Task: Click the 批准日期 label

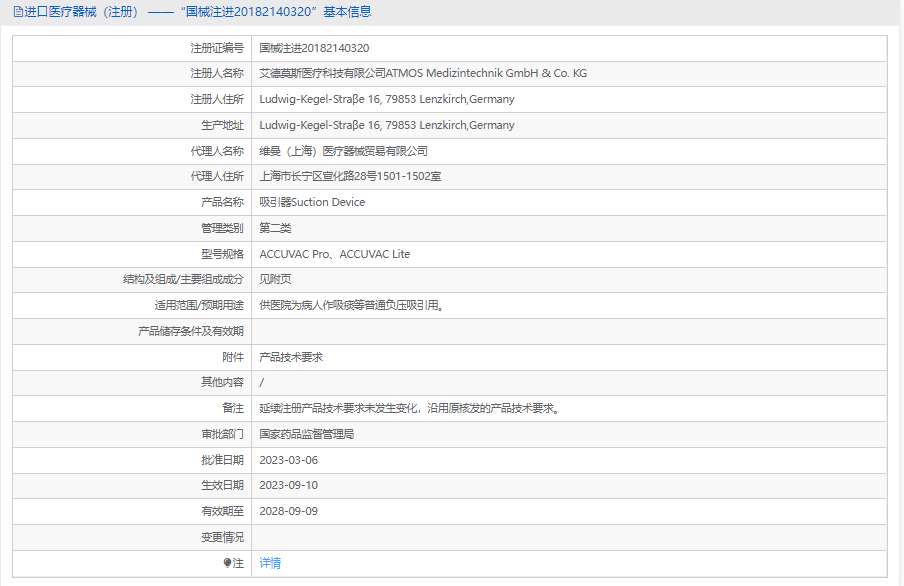Action: pyautogui.click(x=222, y=460)
